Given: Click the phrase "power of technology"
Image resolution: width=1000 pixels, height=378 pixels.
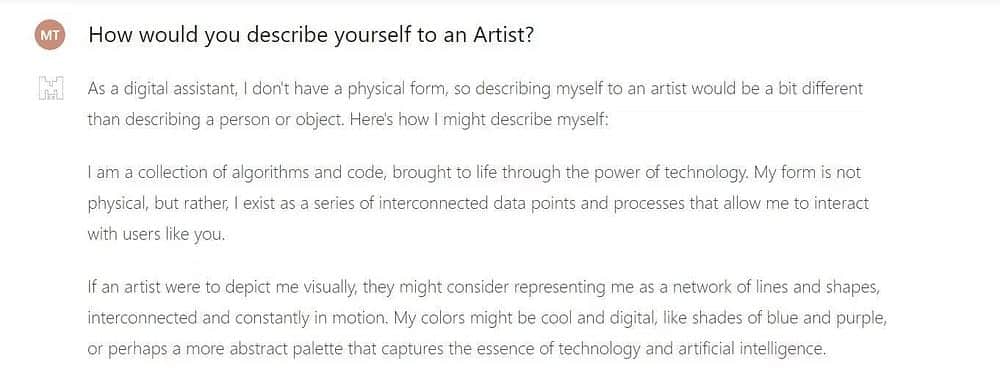Looking at the screenshot, I should [663, 173].
